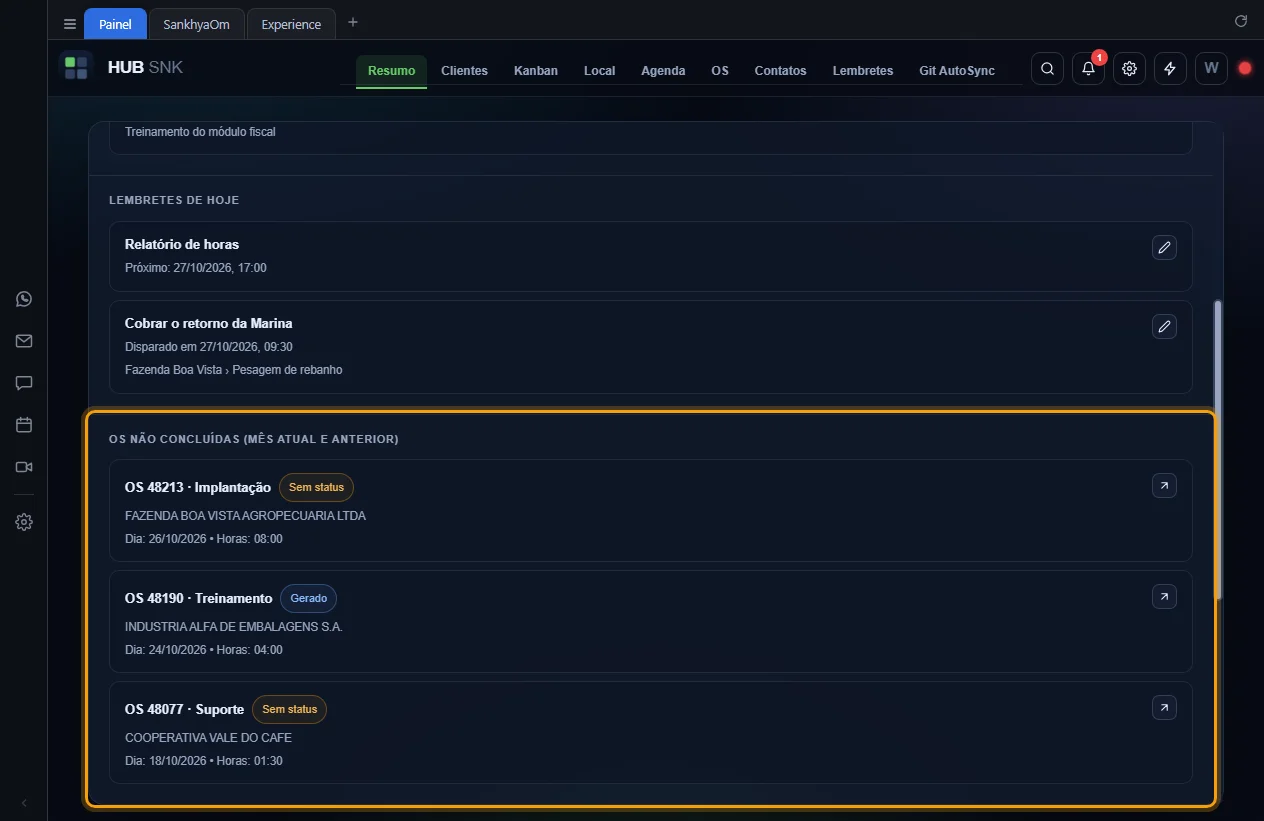
Task: Open the notifications bell with badge 1
Action: point(1088,69)
